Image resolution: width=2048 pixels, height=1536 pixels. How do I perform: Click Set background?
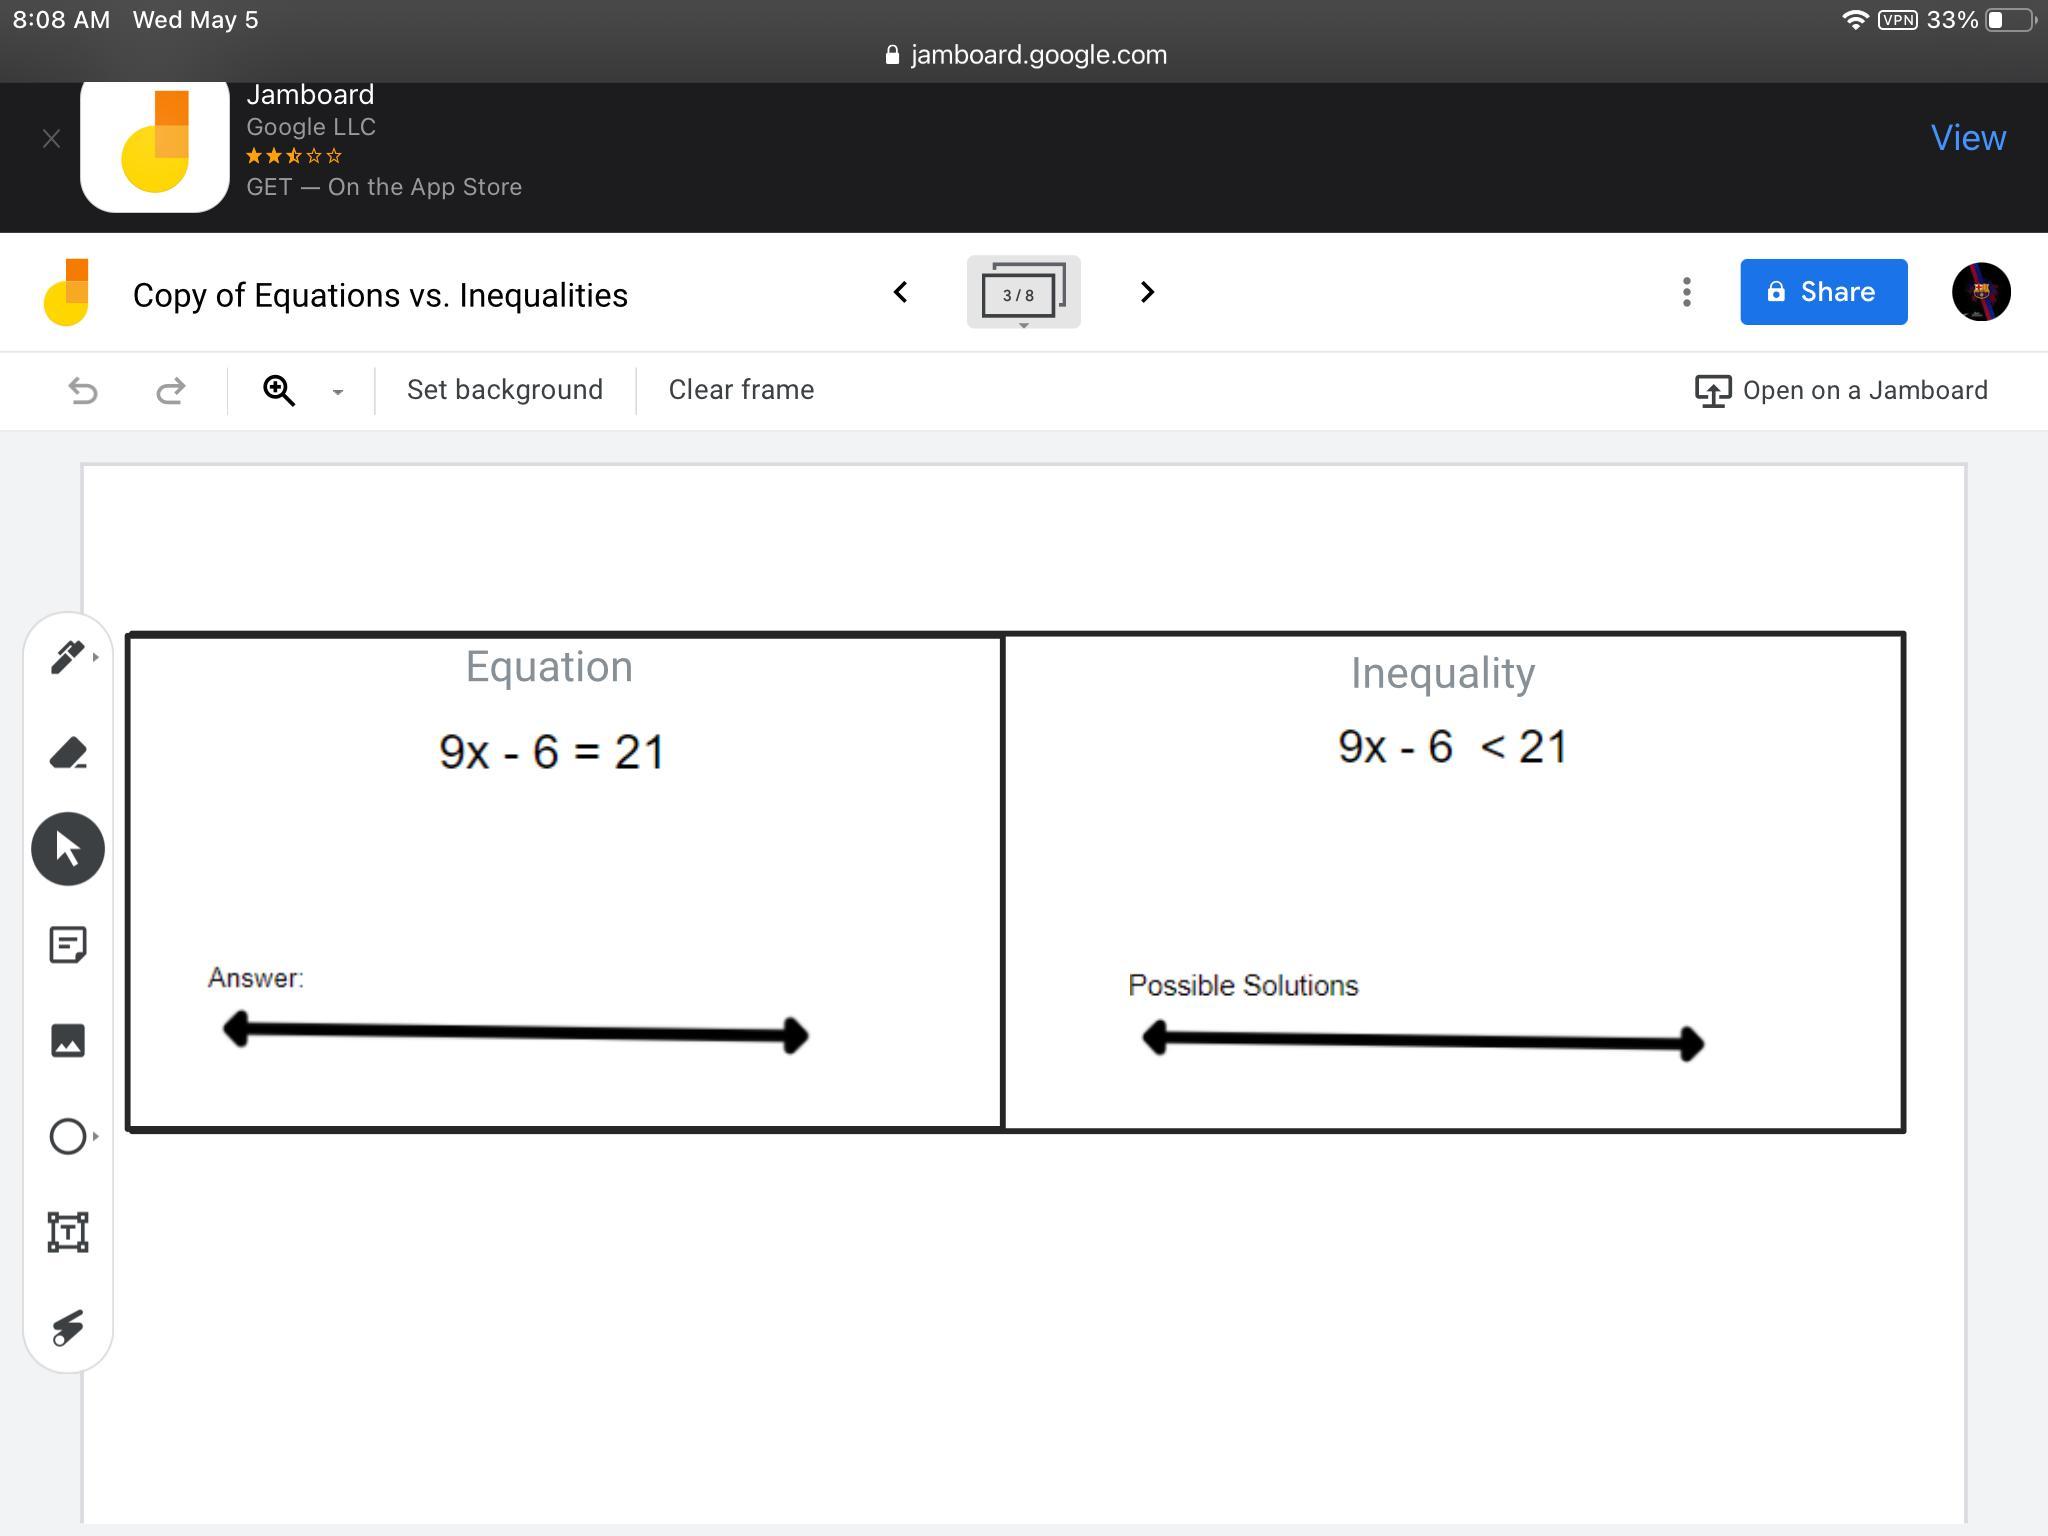point(504,390)
